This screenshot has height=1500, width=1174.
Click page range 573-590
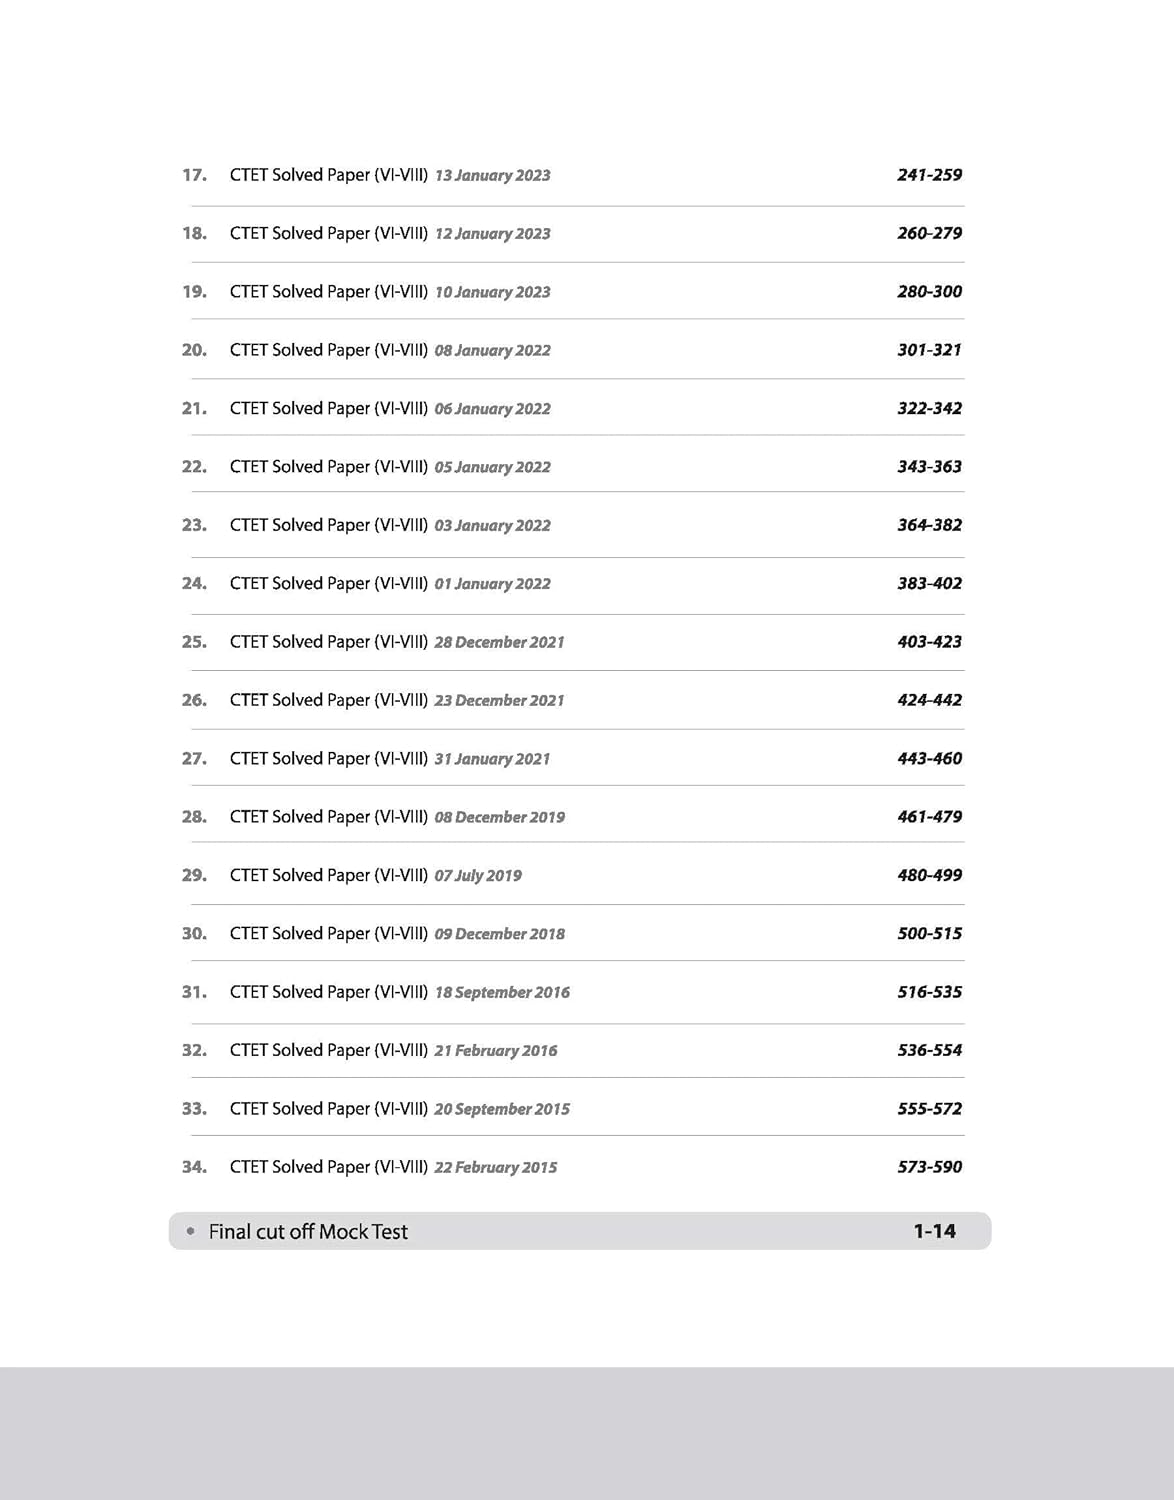929,1167
